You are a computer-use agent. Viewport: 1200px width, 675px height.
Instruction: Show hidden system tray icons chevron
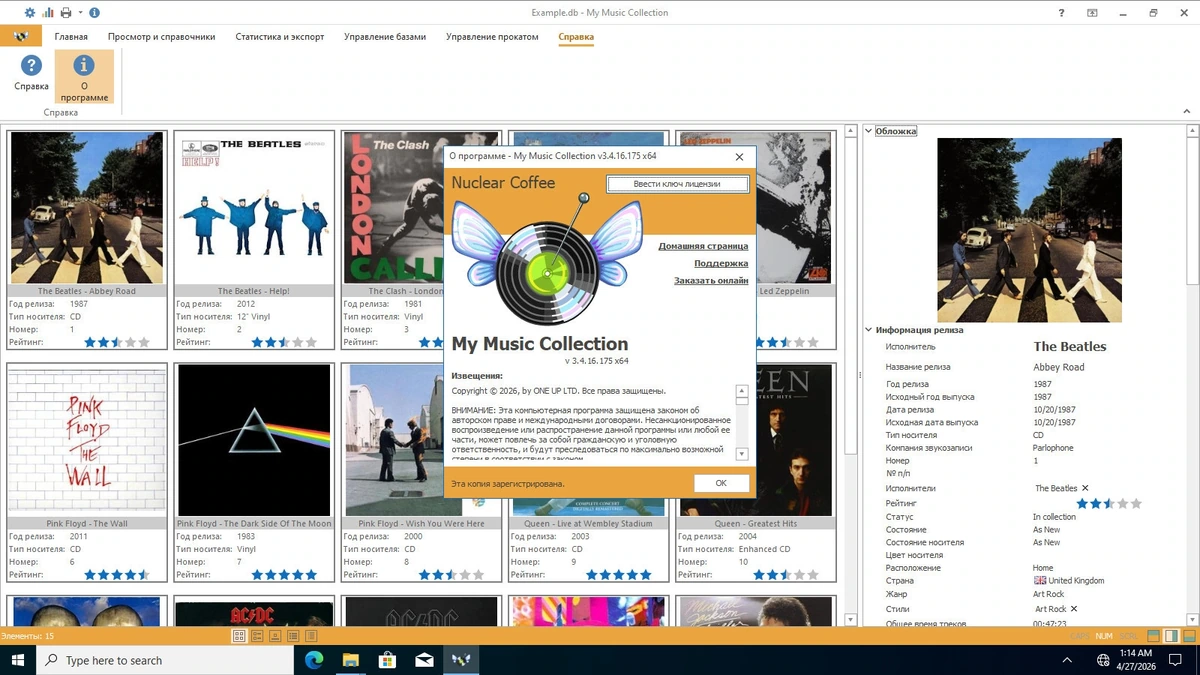[x=1067, y=660]
